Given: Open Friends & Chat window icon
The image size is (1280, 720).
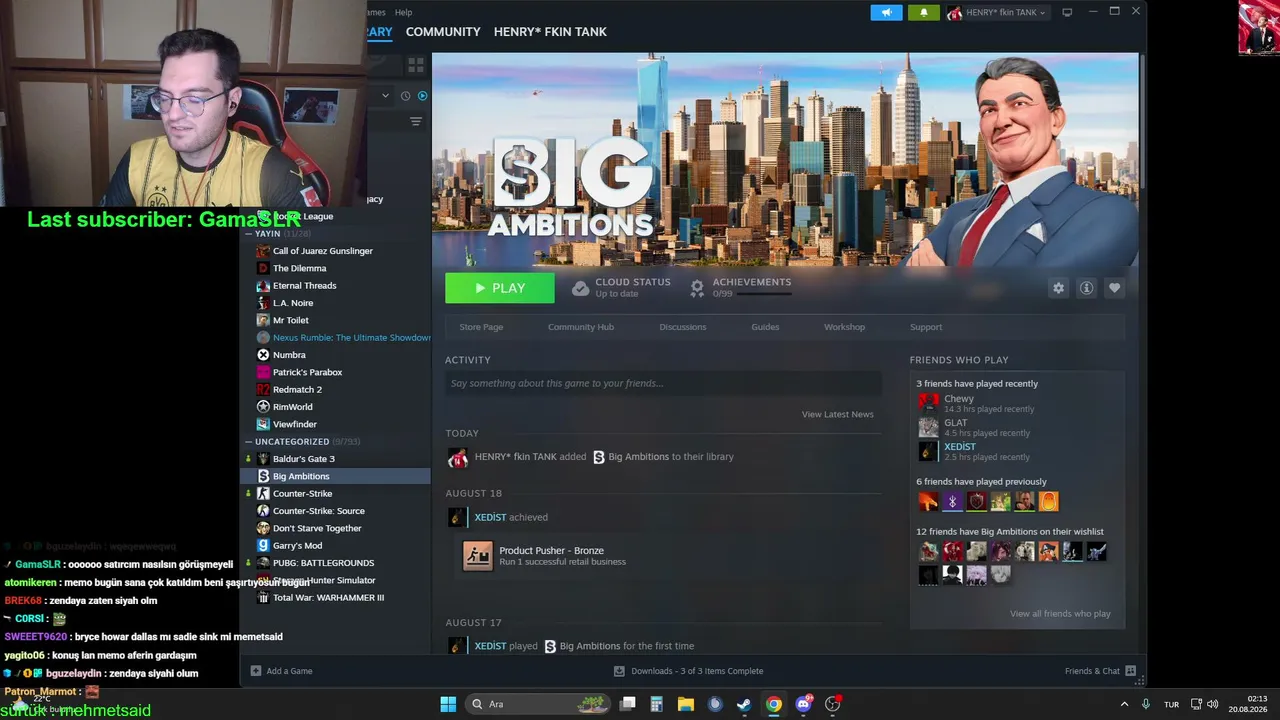Looking at the screenshot, I should click(x=1130, y=671).
